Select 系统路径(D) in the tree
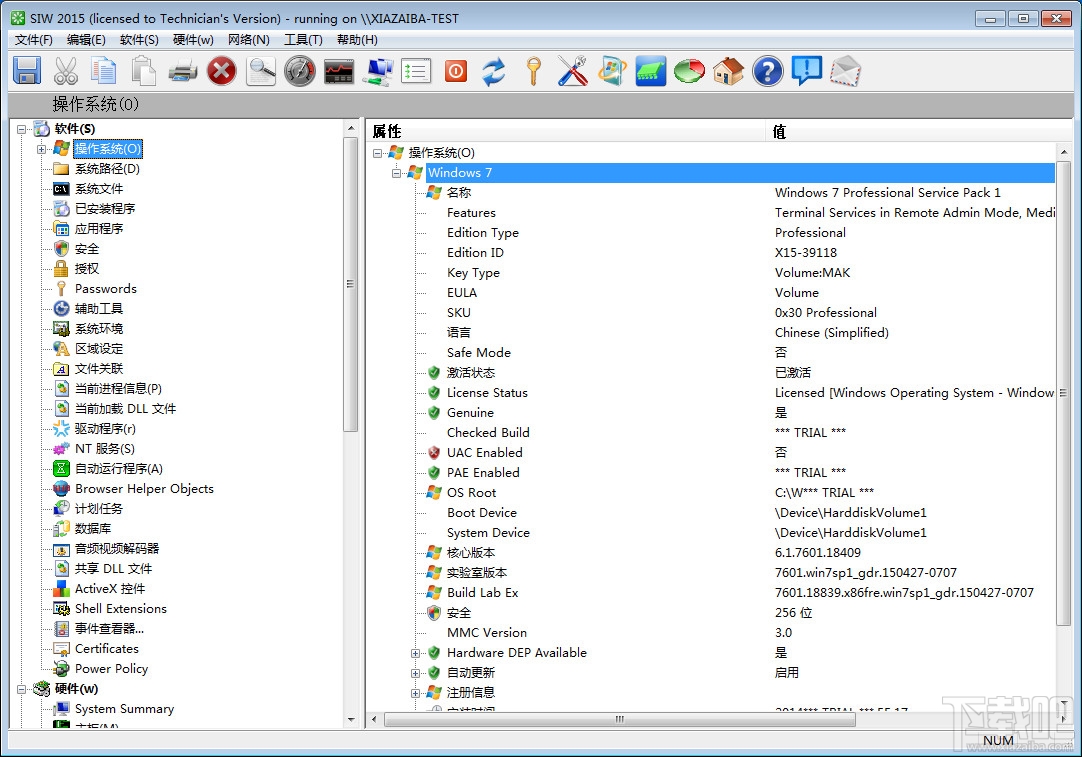 pos(107,169)
